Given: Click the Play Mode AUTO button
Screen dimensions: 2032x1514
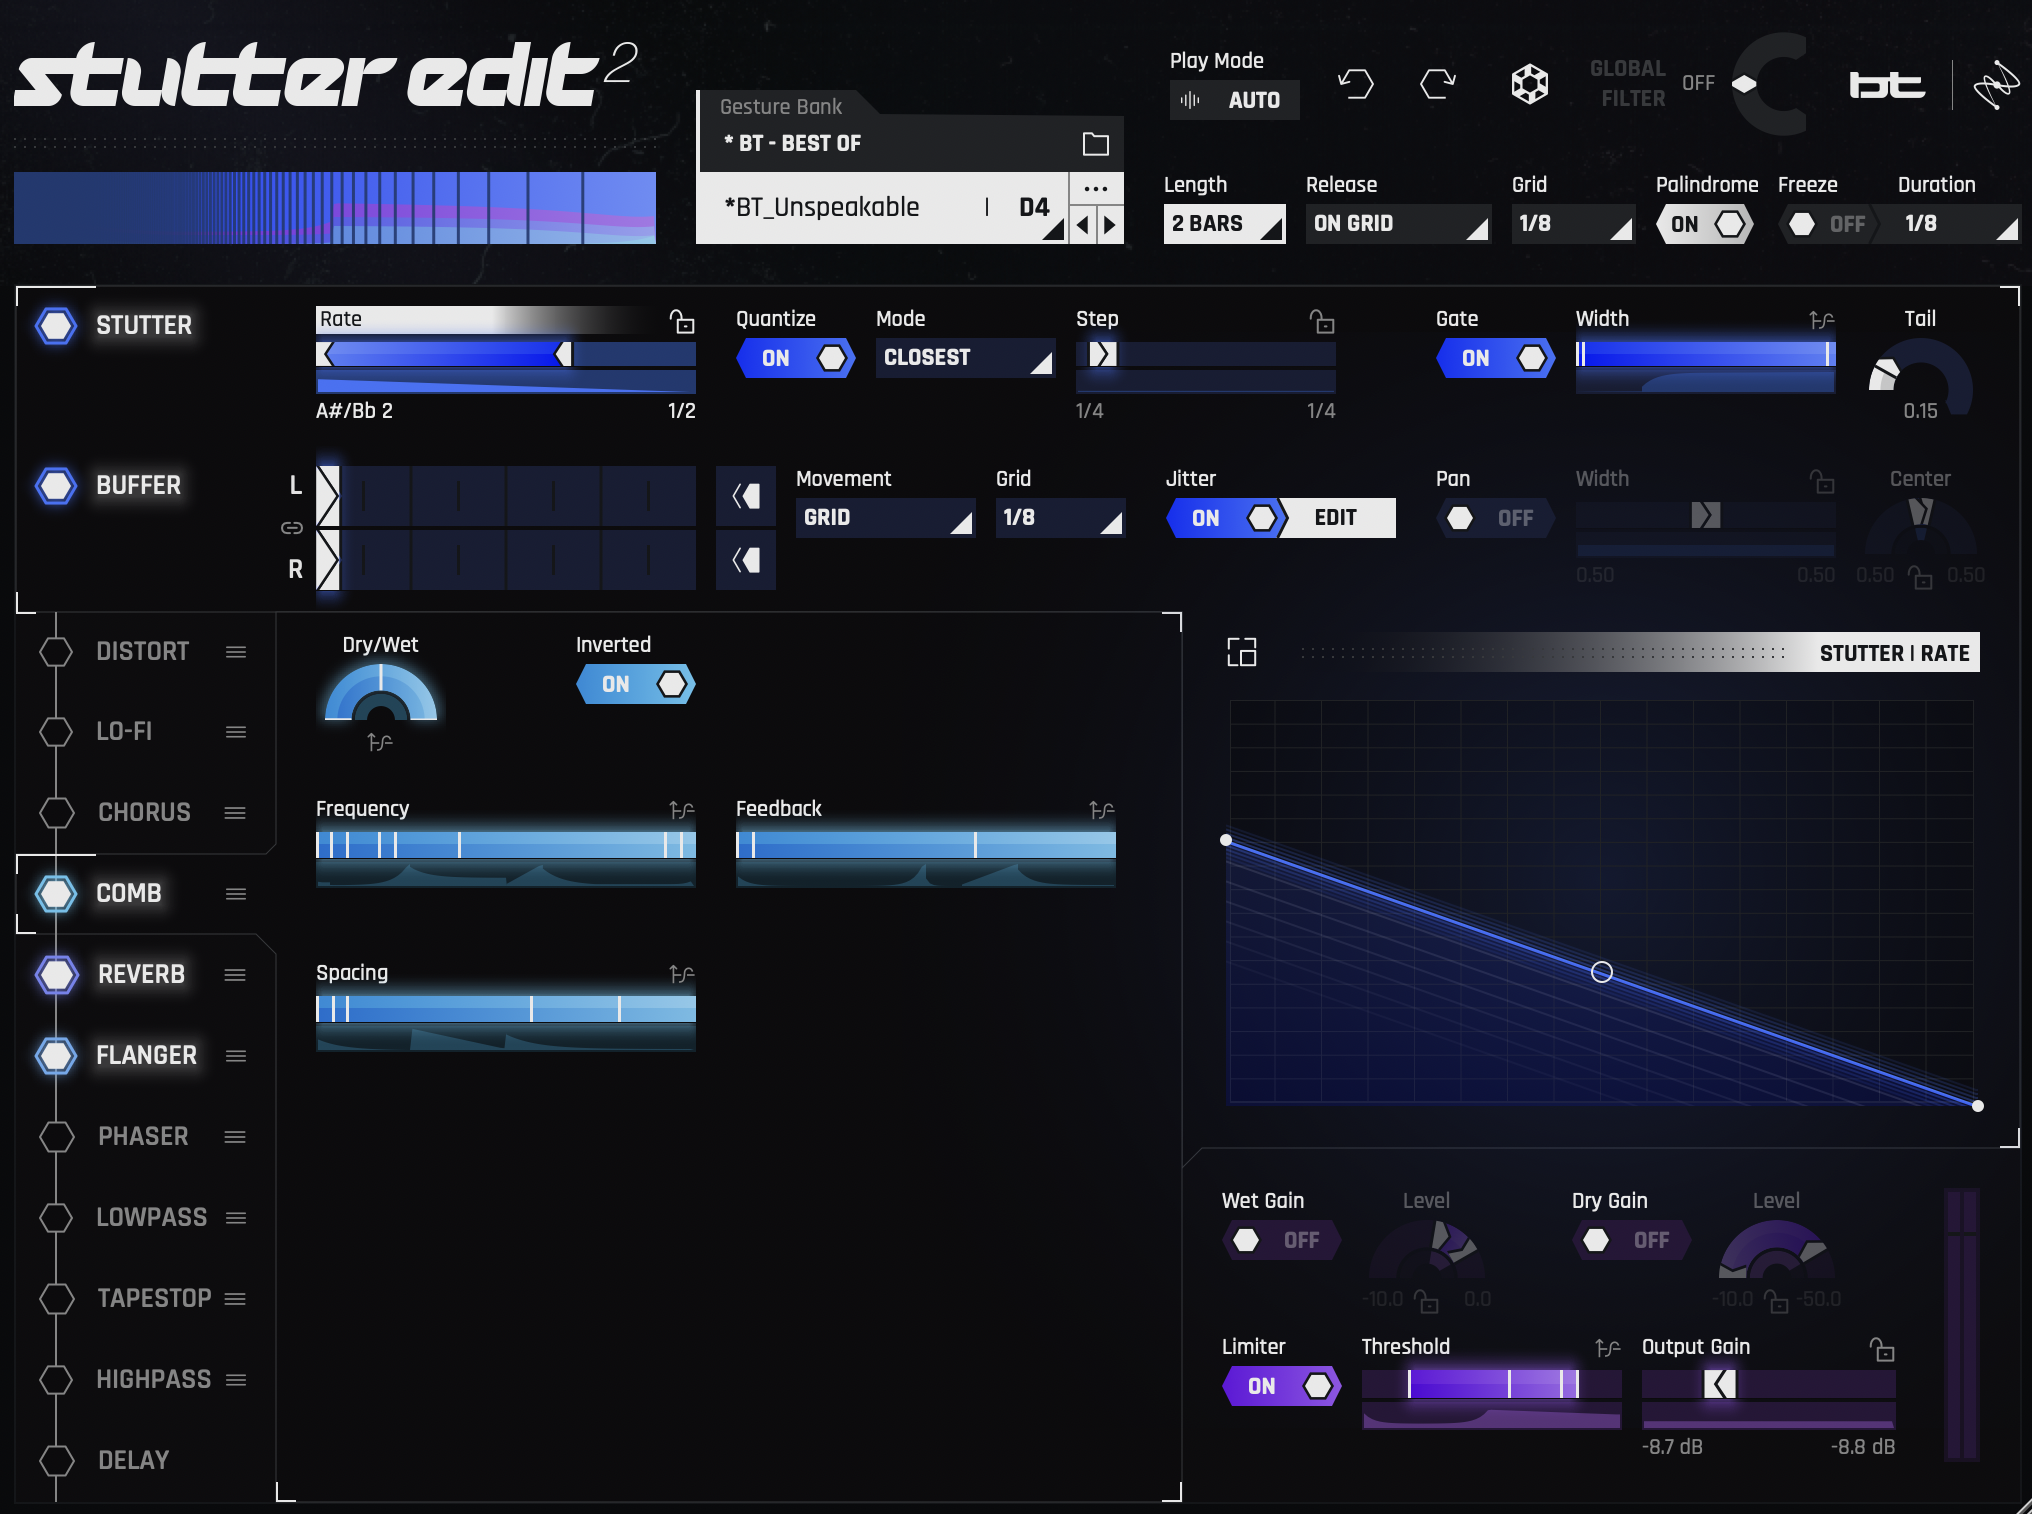Looking at the screenshot, I should click(x=1235, y=100).
